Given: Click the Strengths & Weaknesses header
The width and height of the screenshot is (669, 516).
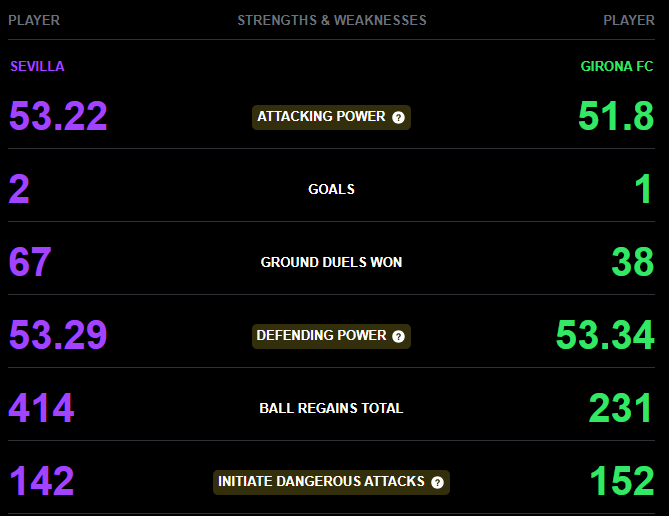Looking at the screenshot, I should point(332,20).
